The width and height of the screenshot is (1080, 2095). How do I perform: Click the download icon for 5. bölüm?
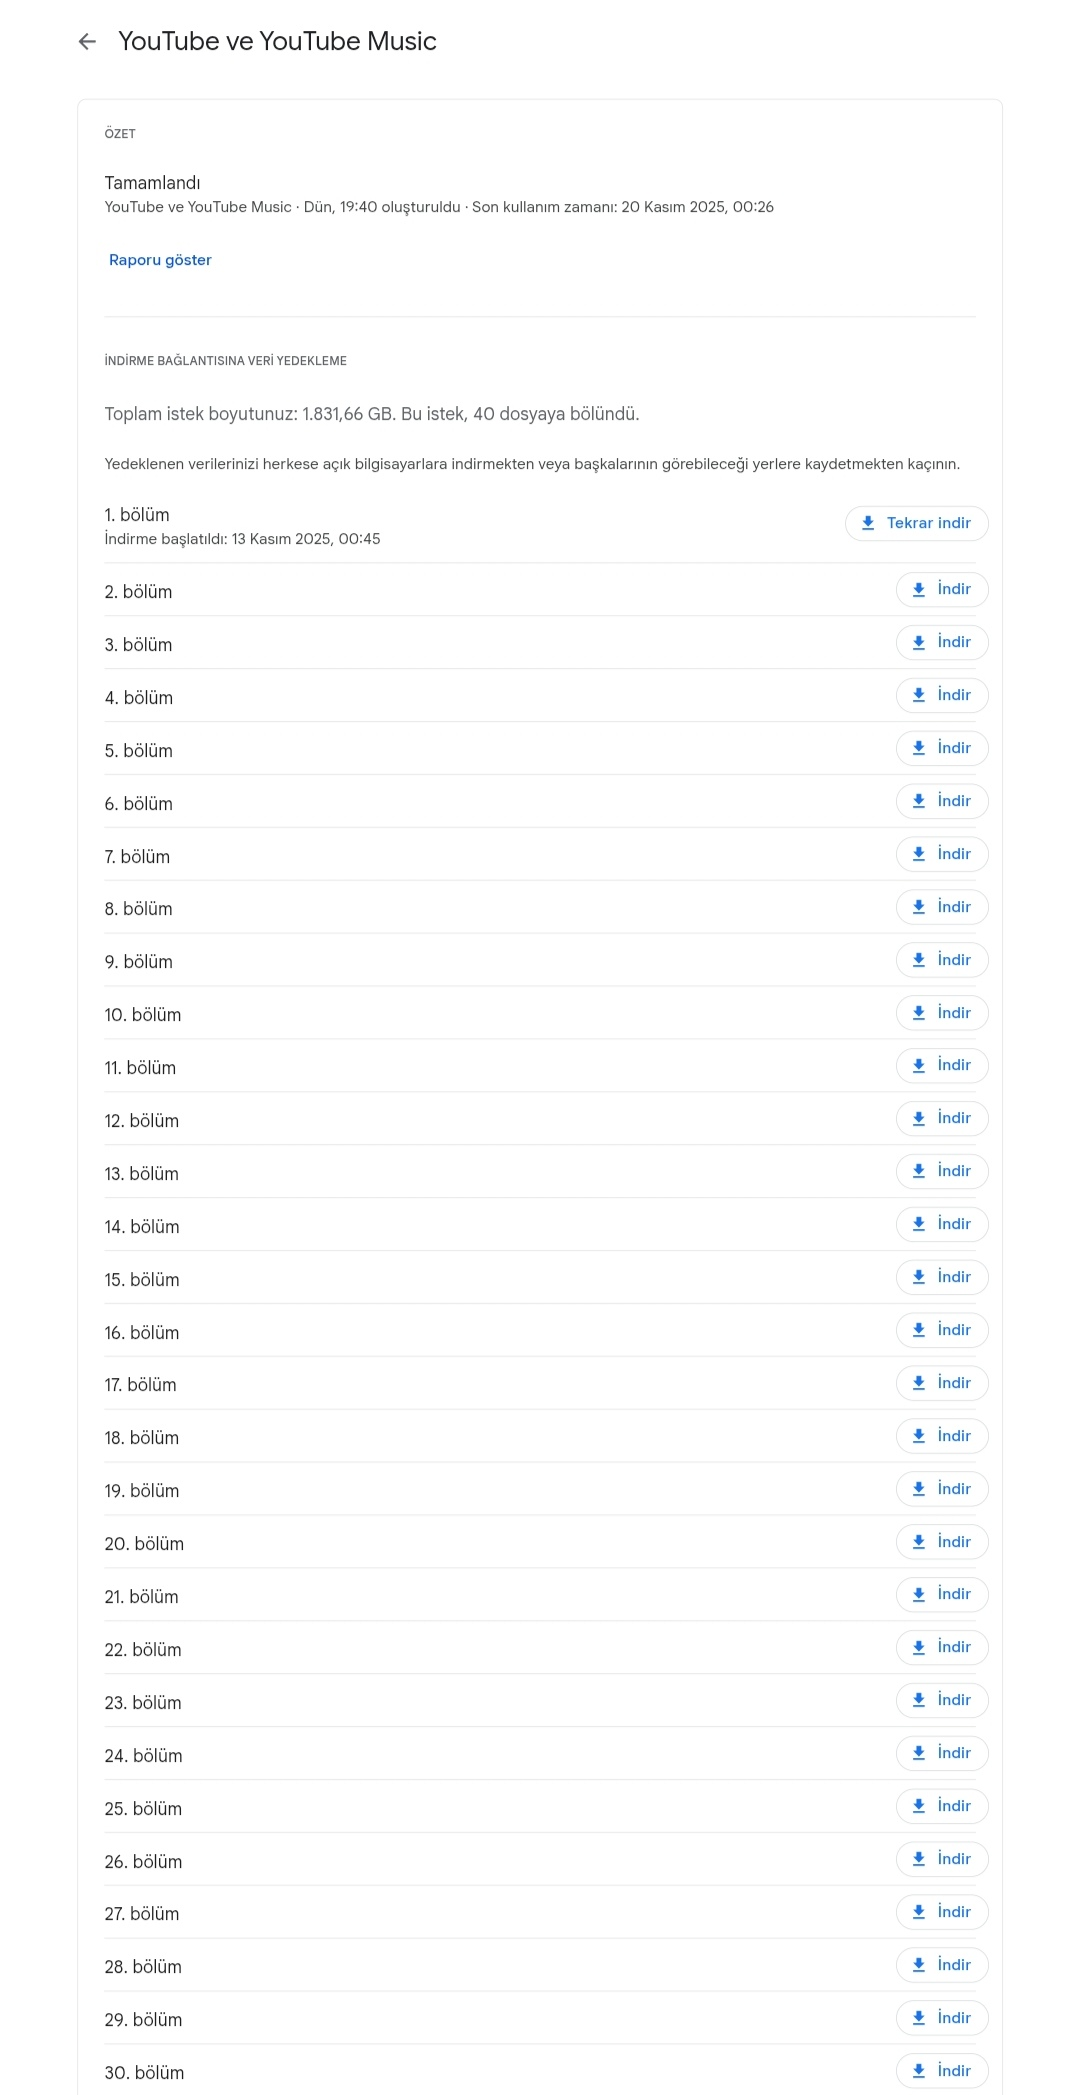click(919, 748)
